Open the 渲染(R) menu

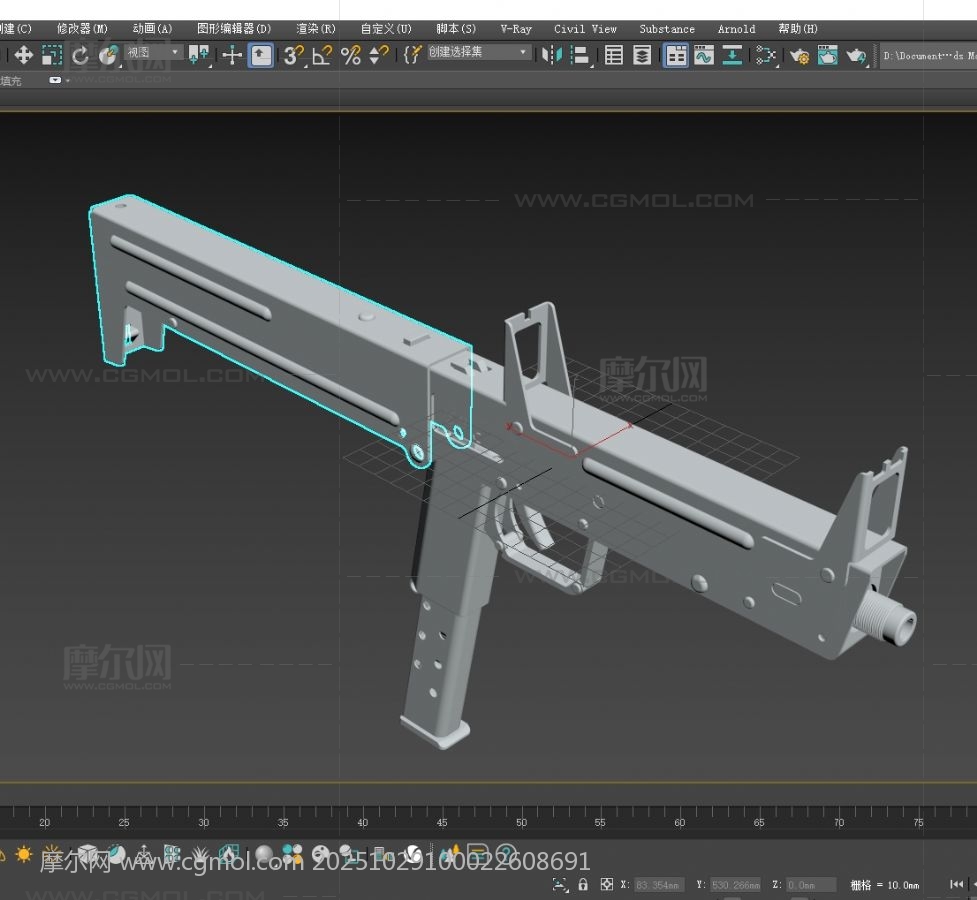click(315, 29)
